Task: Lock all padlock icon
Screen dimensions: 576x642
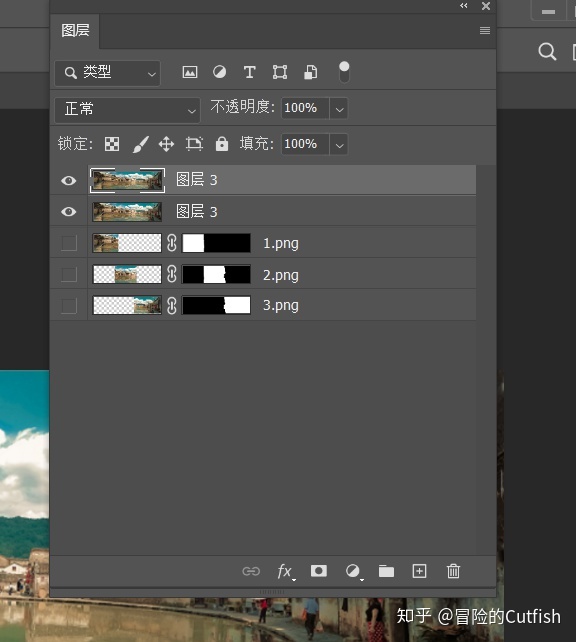Action: tap(221, 144)
